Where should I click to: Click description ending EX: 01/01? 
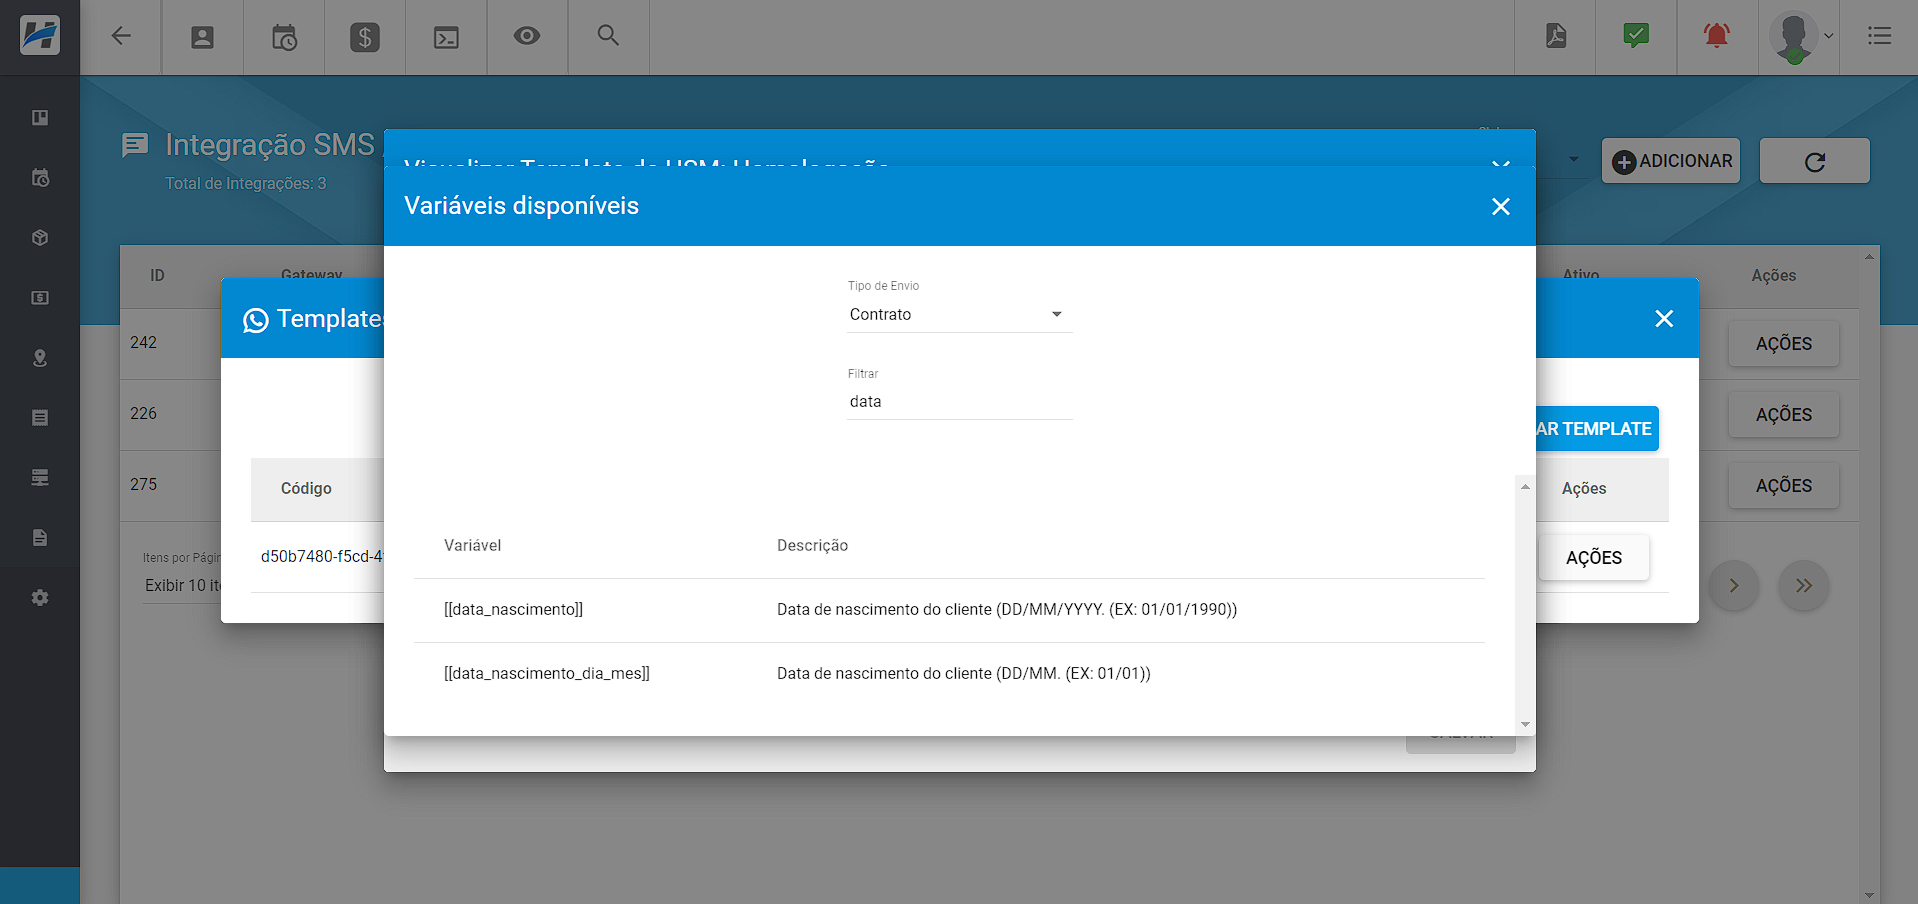[964, 673]
